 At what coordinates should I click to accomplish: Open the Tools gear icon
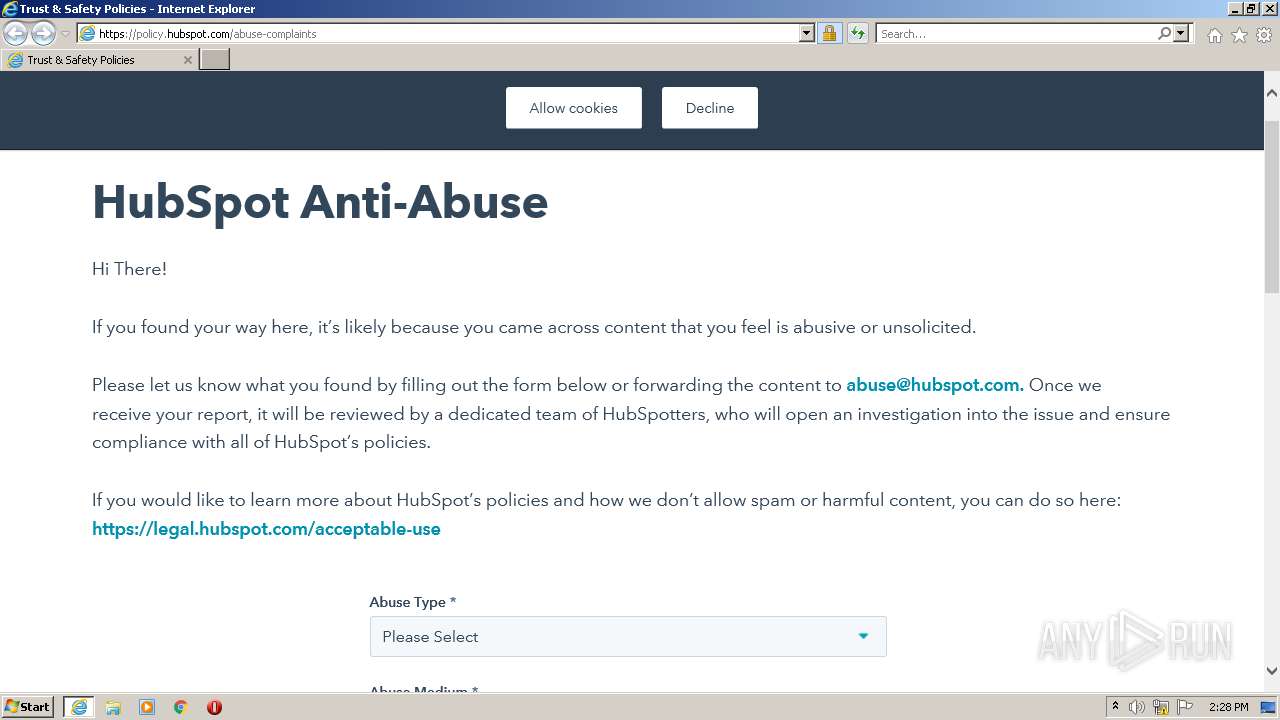(1264, 35)
